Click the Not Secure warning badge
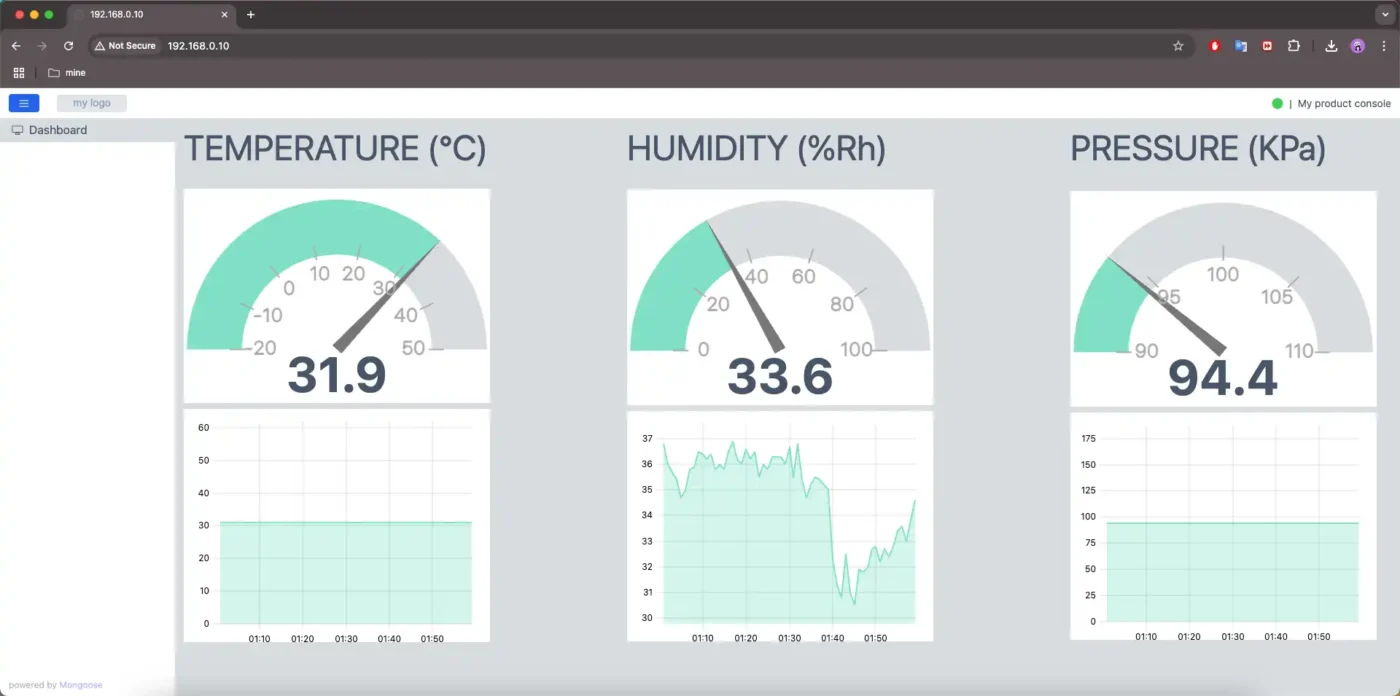 (126, 46)
